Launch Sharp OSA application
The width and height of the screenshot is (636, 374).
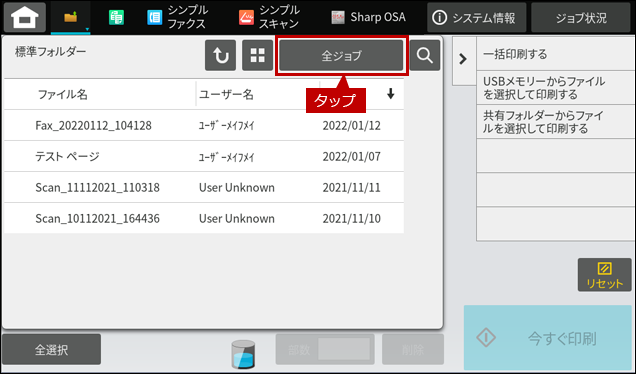click(x=368, y=17)
